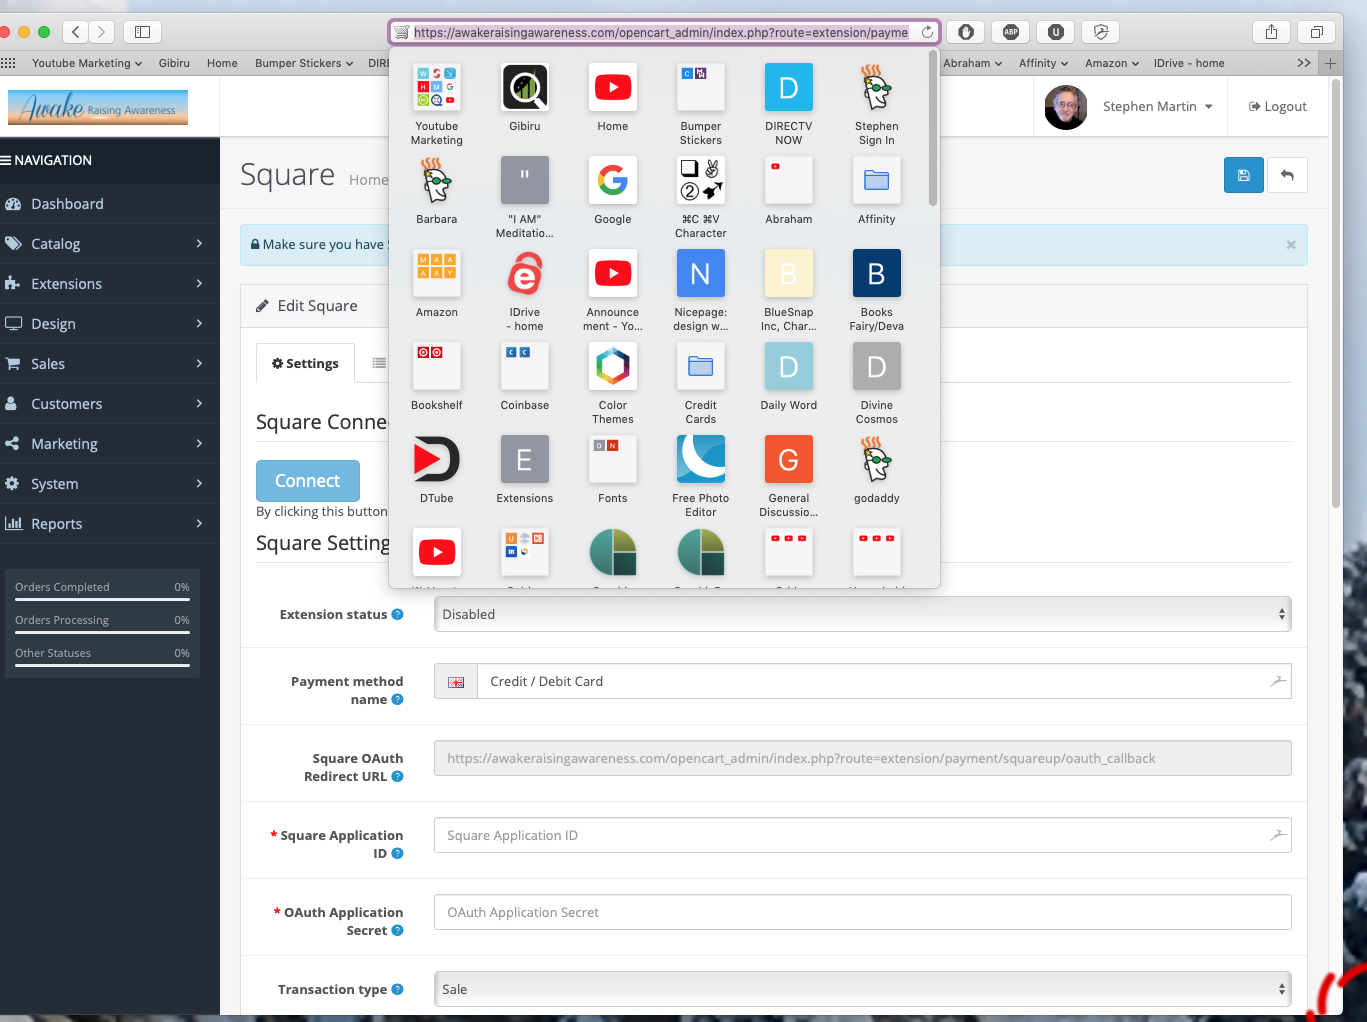Open Adblock Plus extension icon
The width and height of the screenshot is (1367, 1022).
pyautogui.click(x=1011, y=32)
